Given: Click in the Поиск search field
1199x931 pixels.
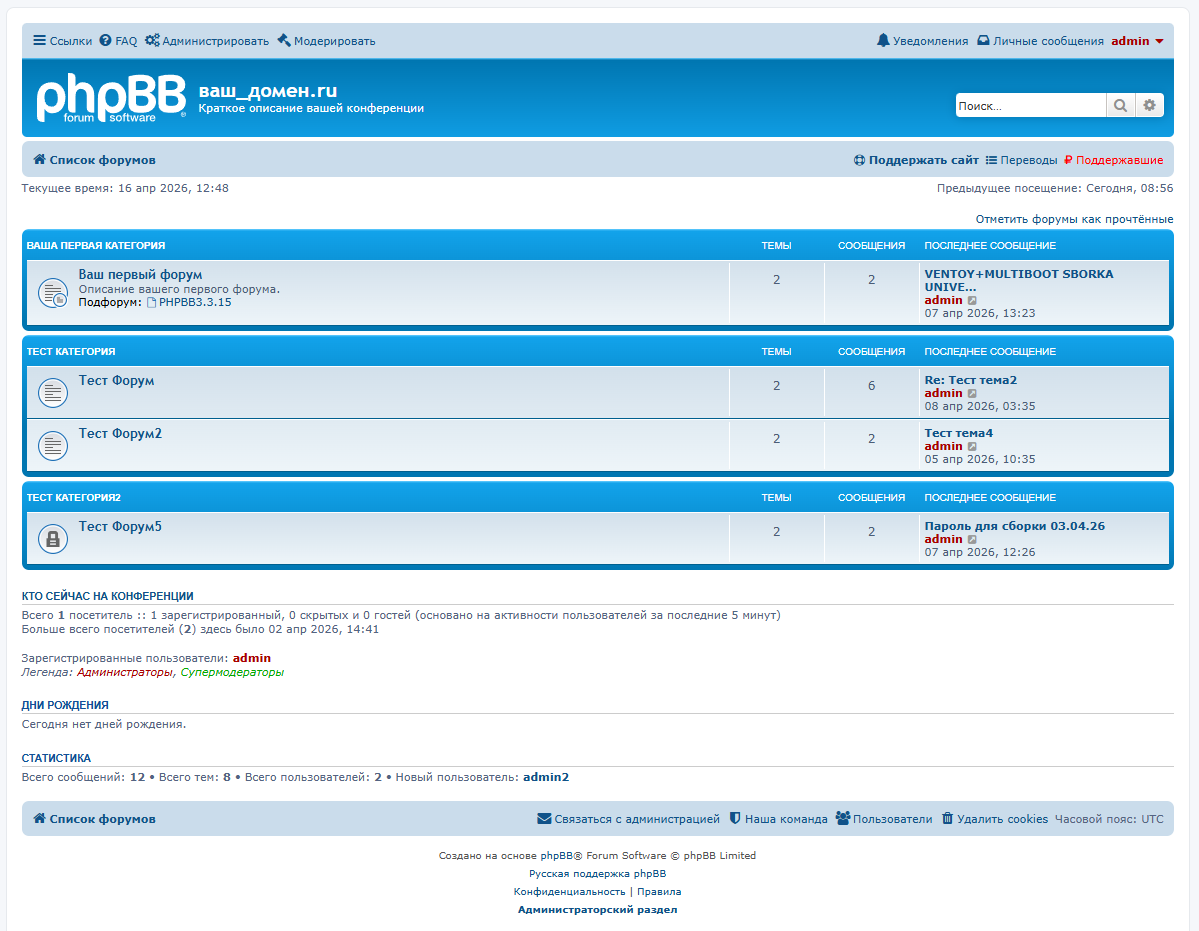Looking at the screenshot, I should [x=1029, y=105].
